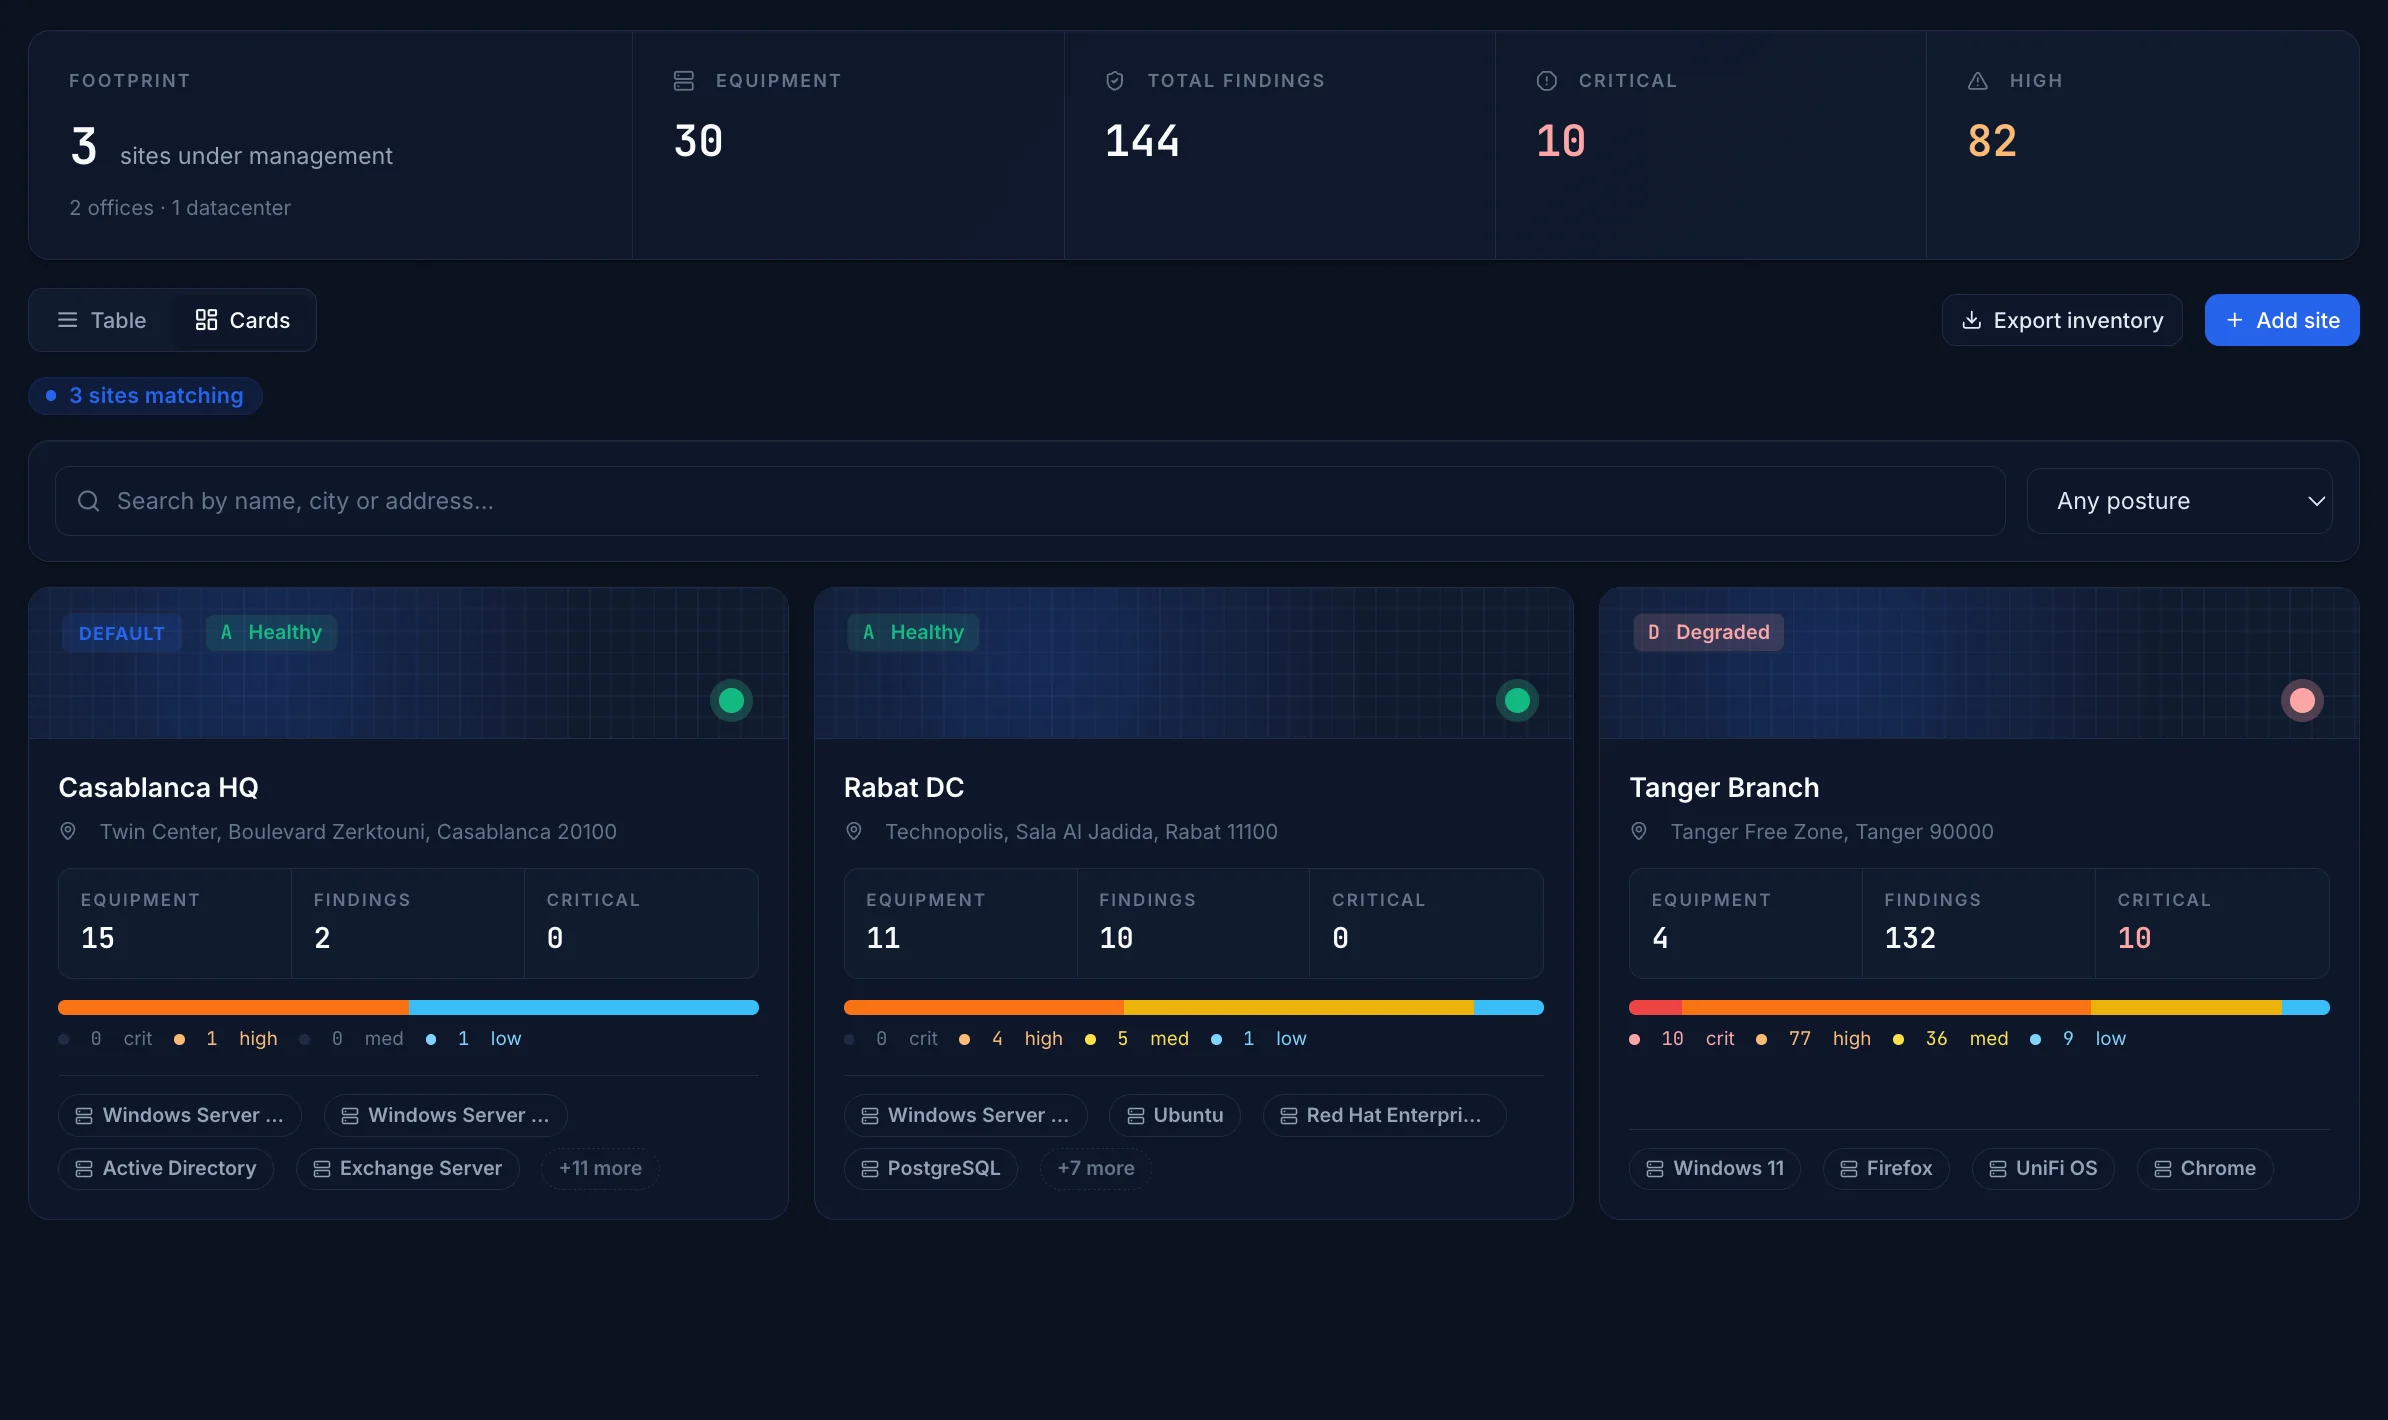This screenshot has width=2388, height=1420.
Task: Click Casablanca HQ severity bar
Action: pyautogui.click(x=408, y=1007)
